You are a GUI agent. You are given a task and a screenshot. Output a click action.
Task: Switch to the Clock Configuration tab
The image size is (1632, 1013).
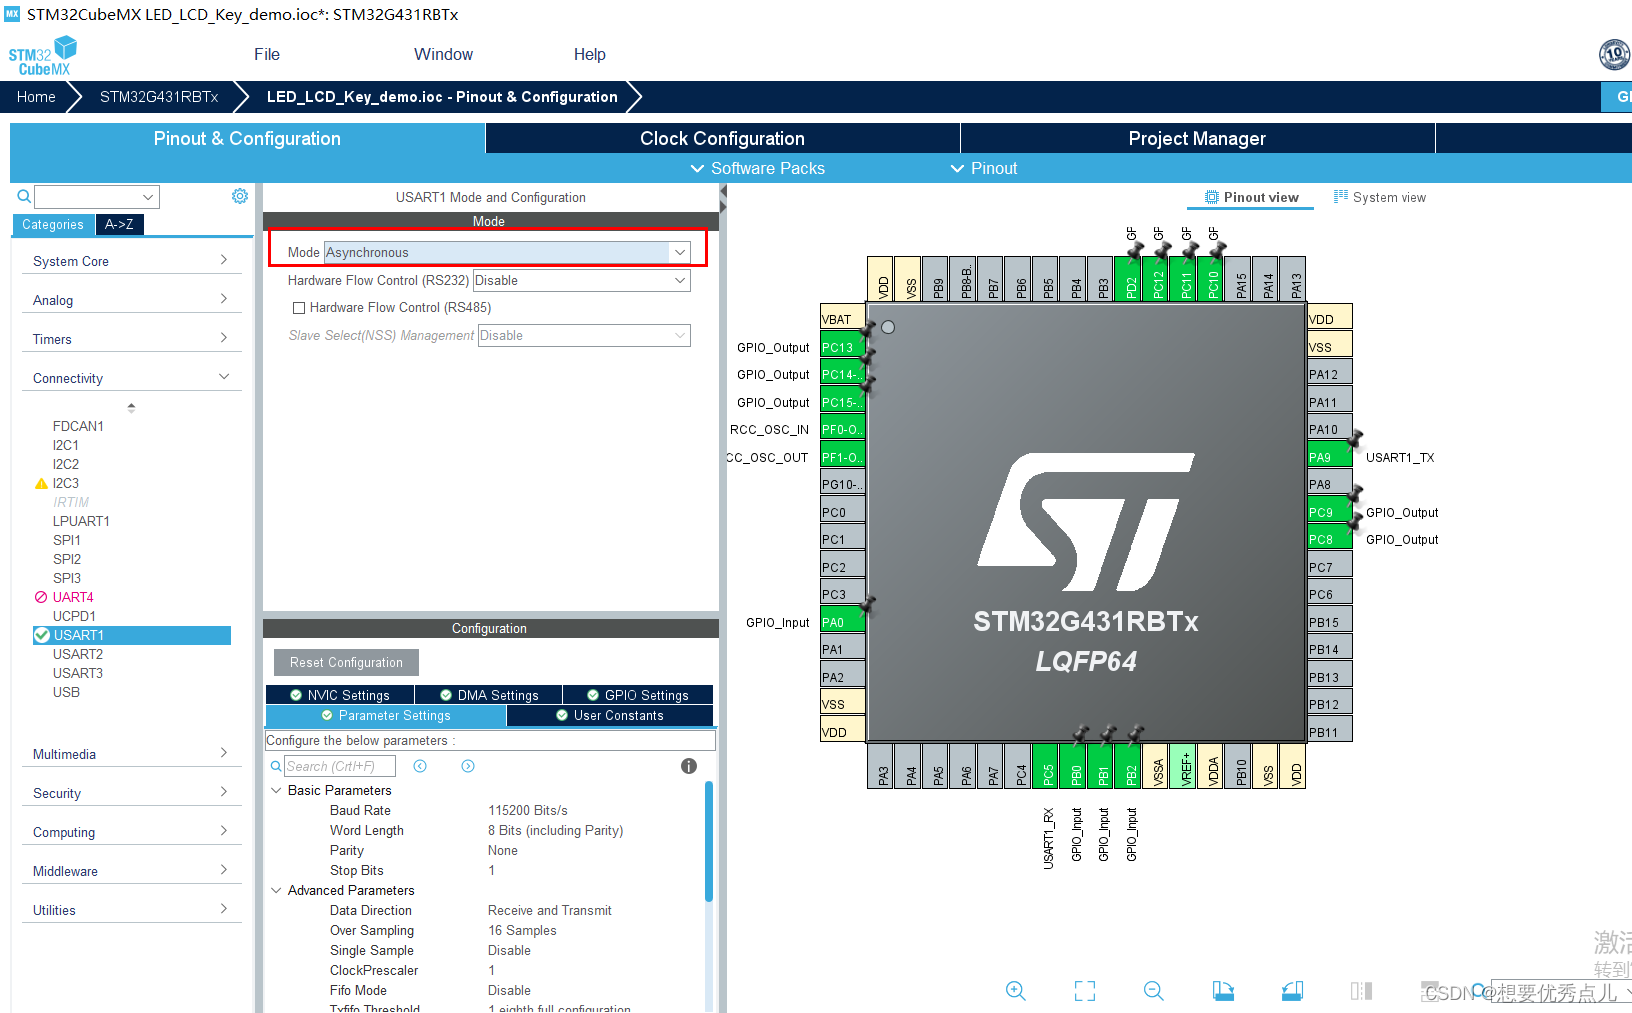(721, 138)
